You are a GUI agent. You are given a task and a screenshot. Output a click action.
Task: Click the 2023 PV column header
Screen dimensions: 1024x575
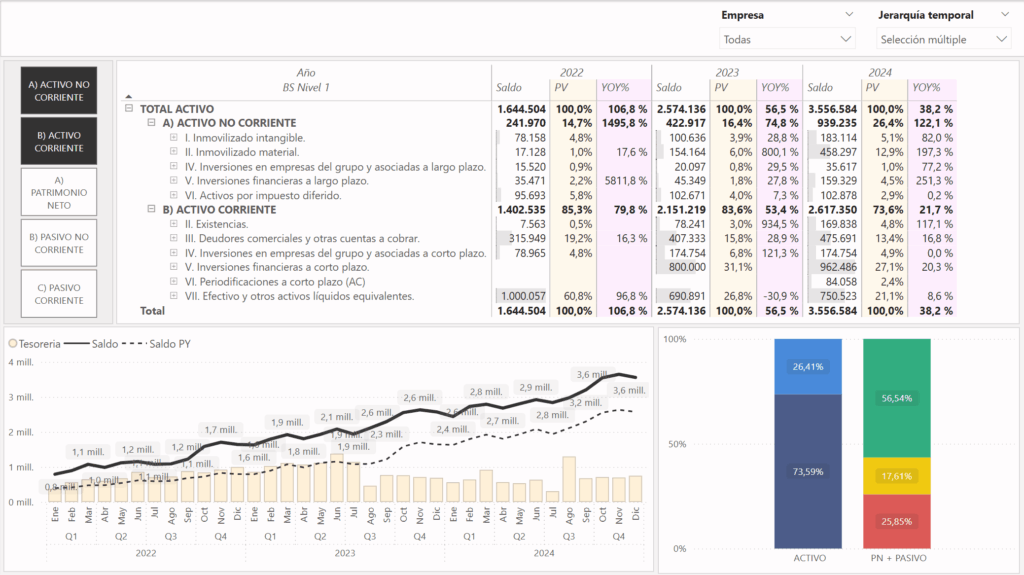[721, 87]
